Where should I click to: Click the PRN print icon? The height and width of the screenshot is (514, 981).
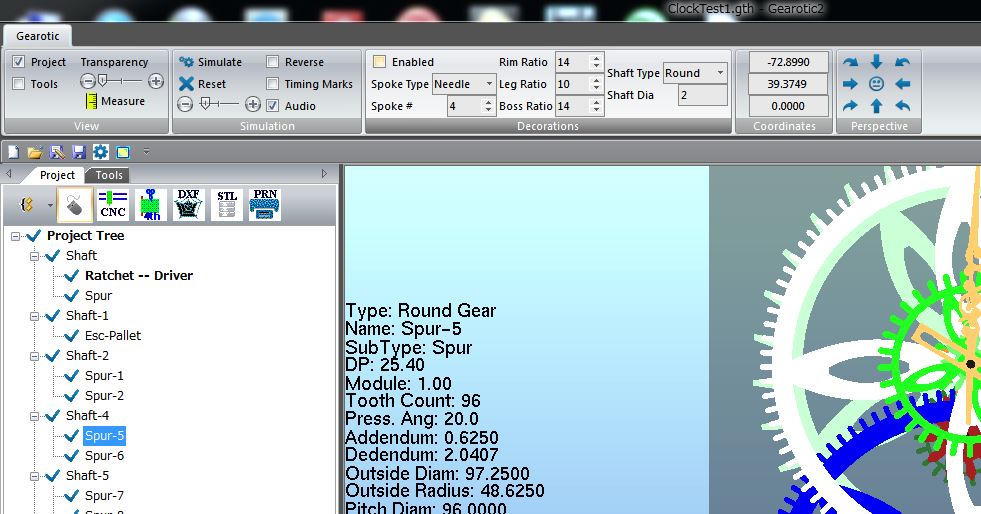tap(265, 205)
